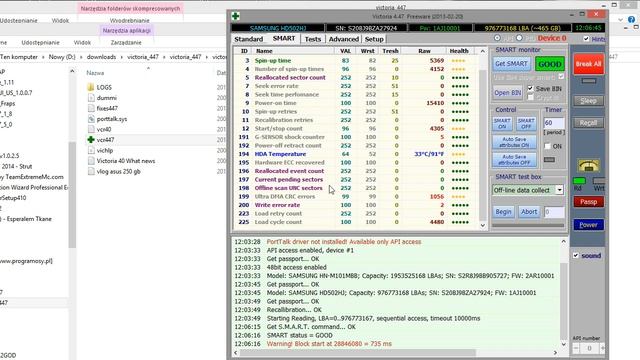Image resolution: width=640 pixels, height=360 pixels.
Task: Decrease the API number with minus button
Action: pyautogui.click(x=576, y=348)
